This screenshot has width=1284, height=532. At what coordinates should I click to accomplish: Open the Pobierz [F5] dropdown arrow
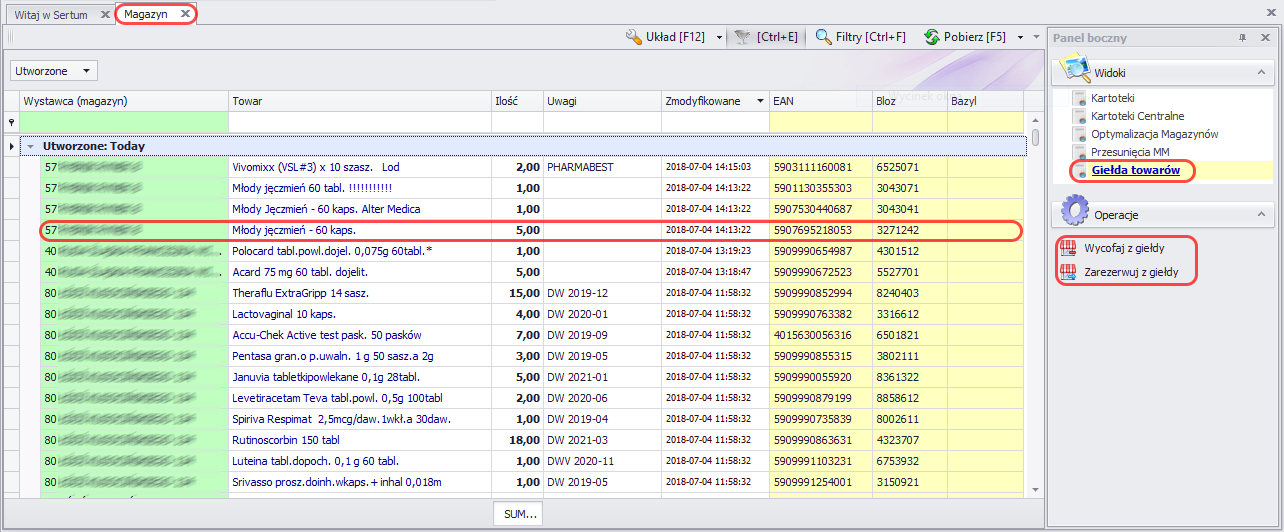(1019, 37)
